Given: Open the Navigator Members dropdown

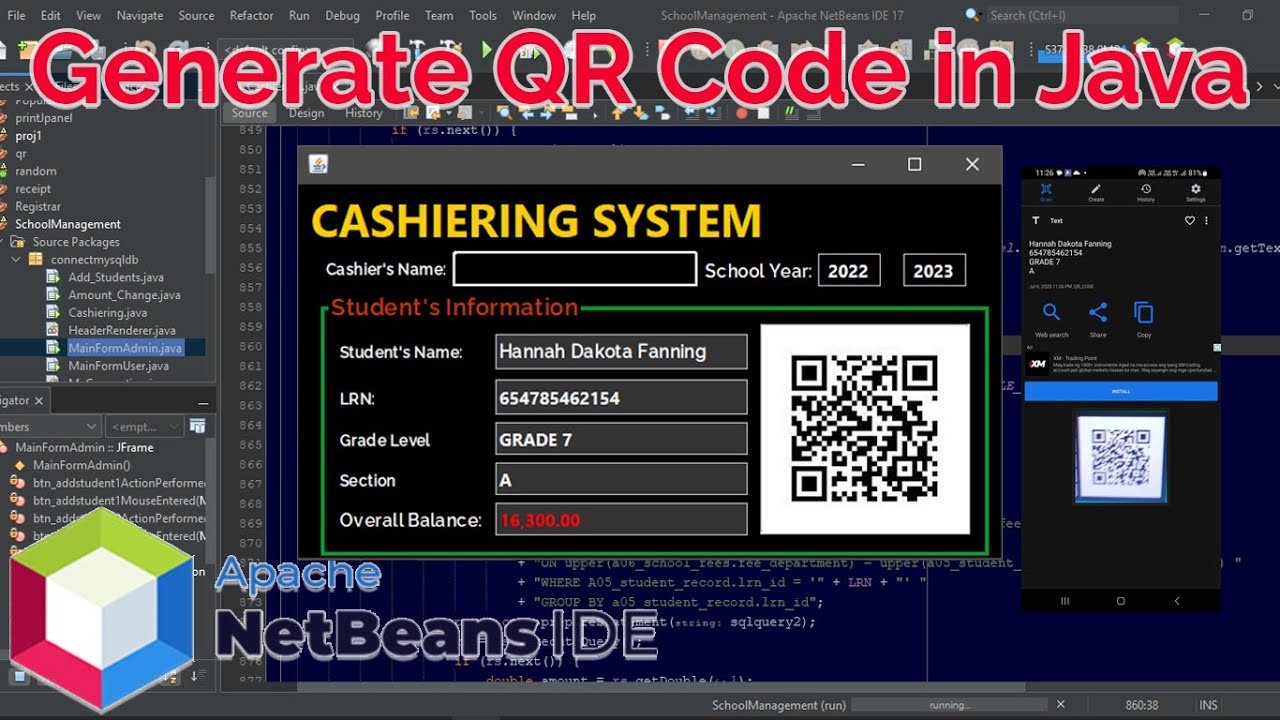Looking at the screenshot, I should tap(50, 427).
